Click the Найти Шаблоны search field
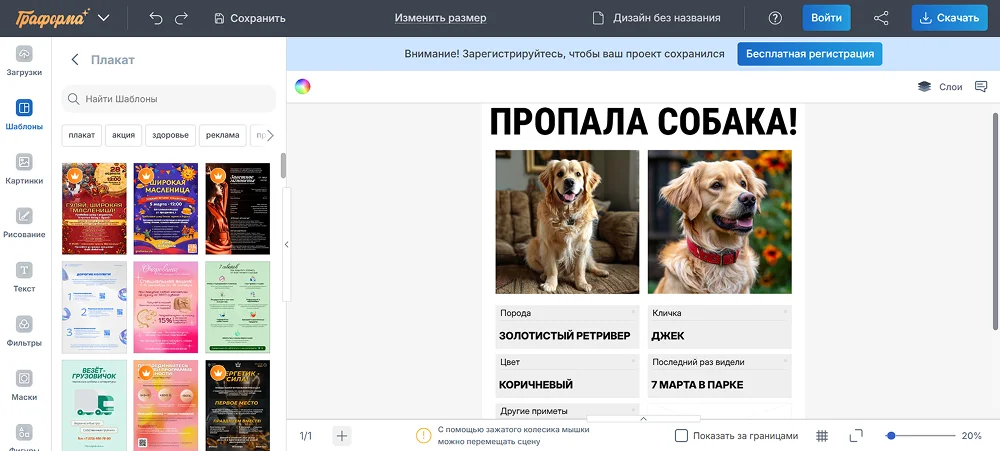1000x451 pixels. tap(170, 99)
